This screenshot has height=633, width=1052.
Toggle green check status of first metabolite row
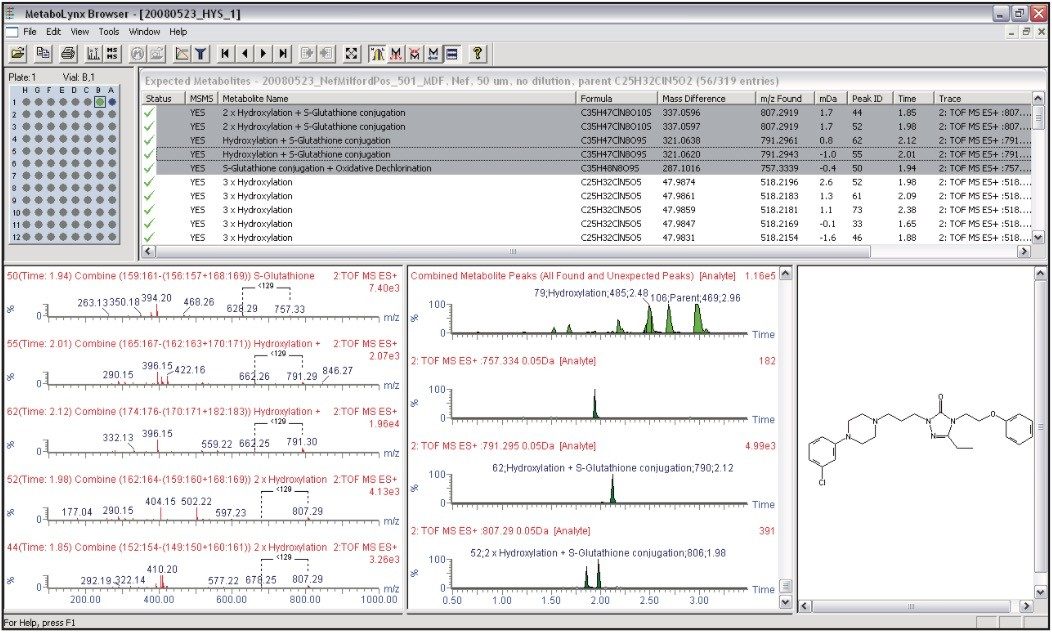pos(149,113)
